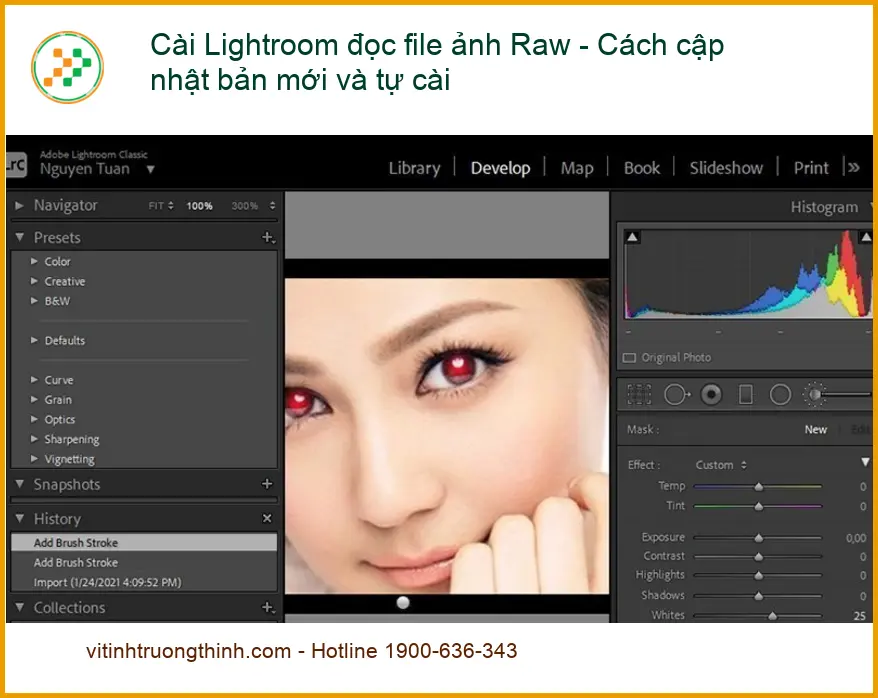
Task: Switch to the Book module
Action: (642, 168)
